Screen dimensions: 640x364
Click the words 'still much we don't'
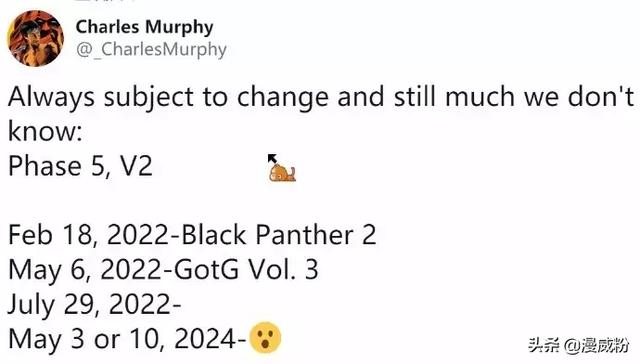point(513,97)
